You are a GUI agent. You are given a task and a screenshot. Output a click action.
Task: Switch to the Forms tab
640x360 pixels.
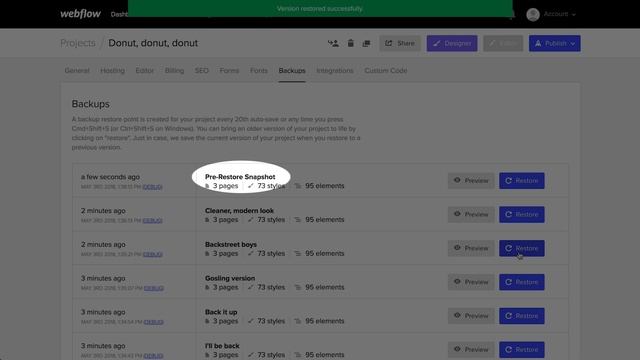point(229,71)
